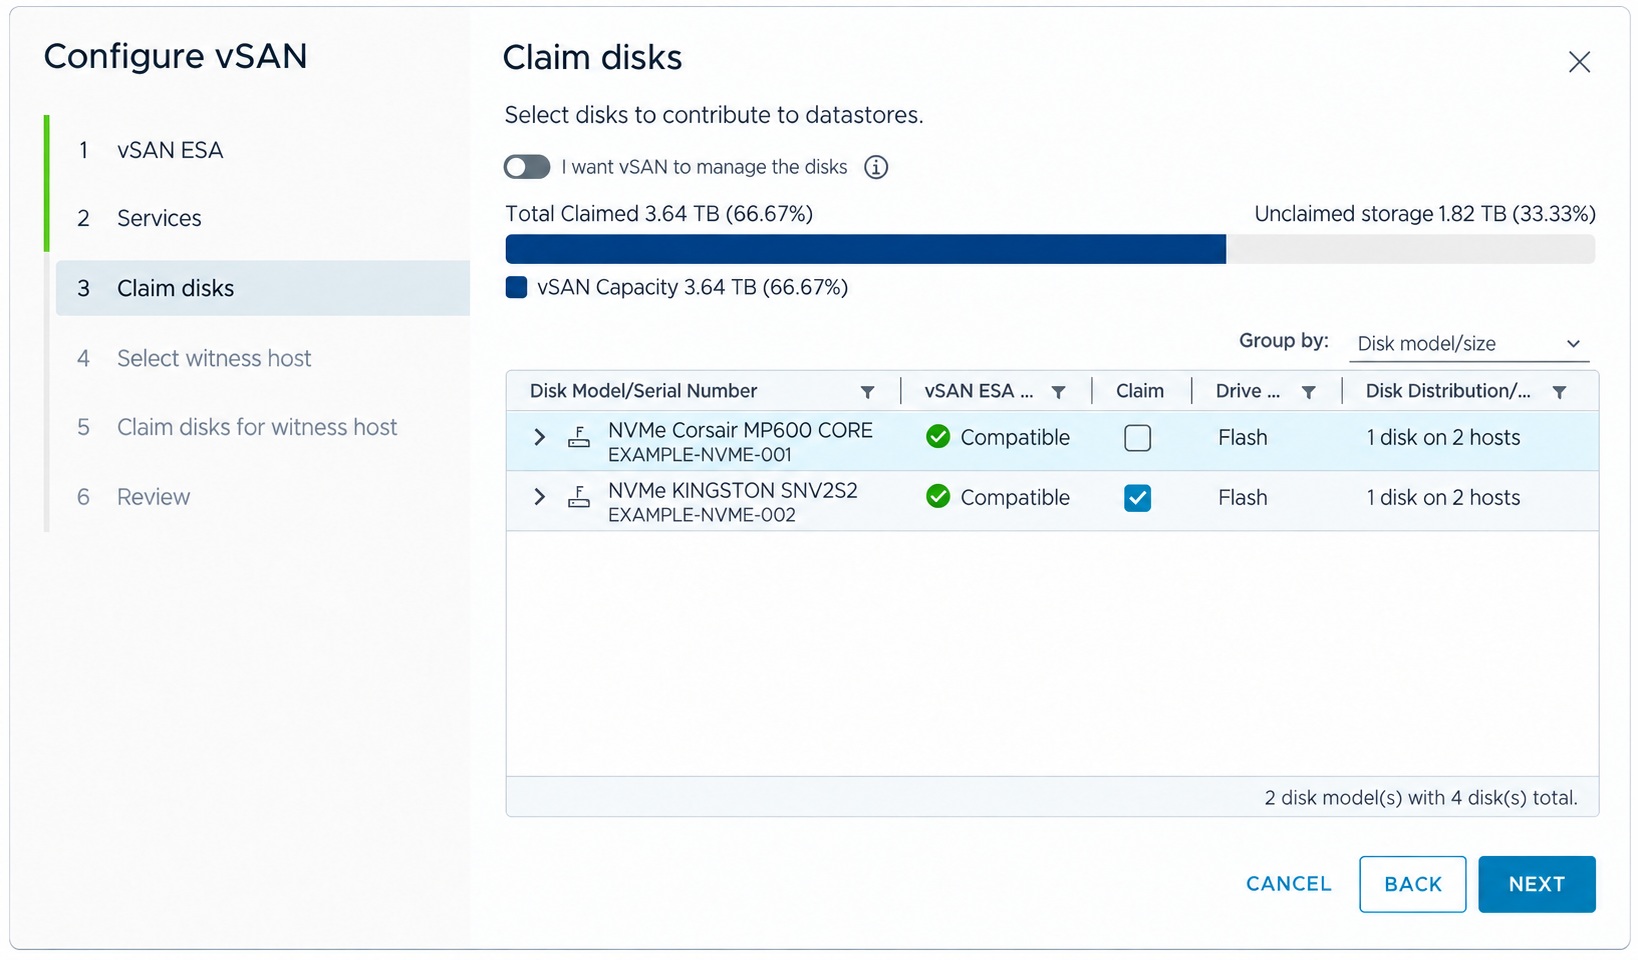1638x960 pixels.
Task: Open the vSAN ESA column filter
Action: 1059,392
